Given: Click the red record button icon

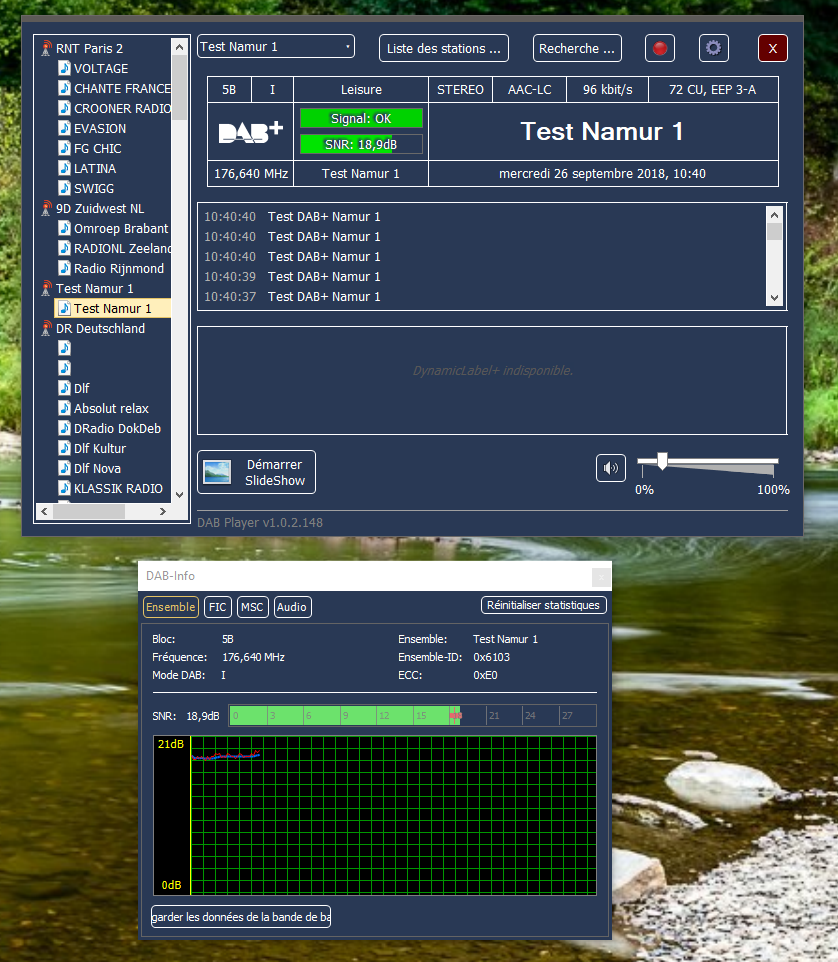Looking at the screenshot, I should (x=660, y=48).
